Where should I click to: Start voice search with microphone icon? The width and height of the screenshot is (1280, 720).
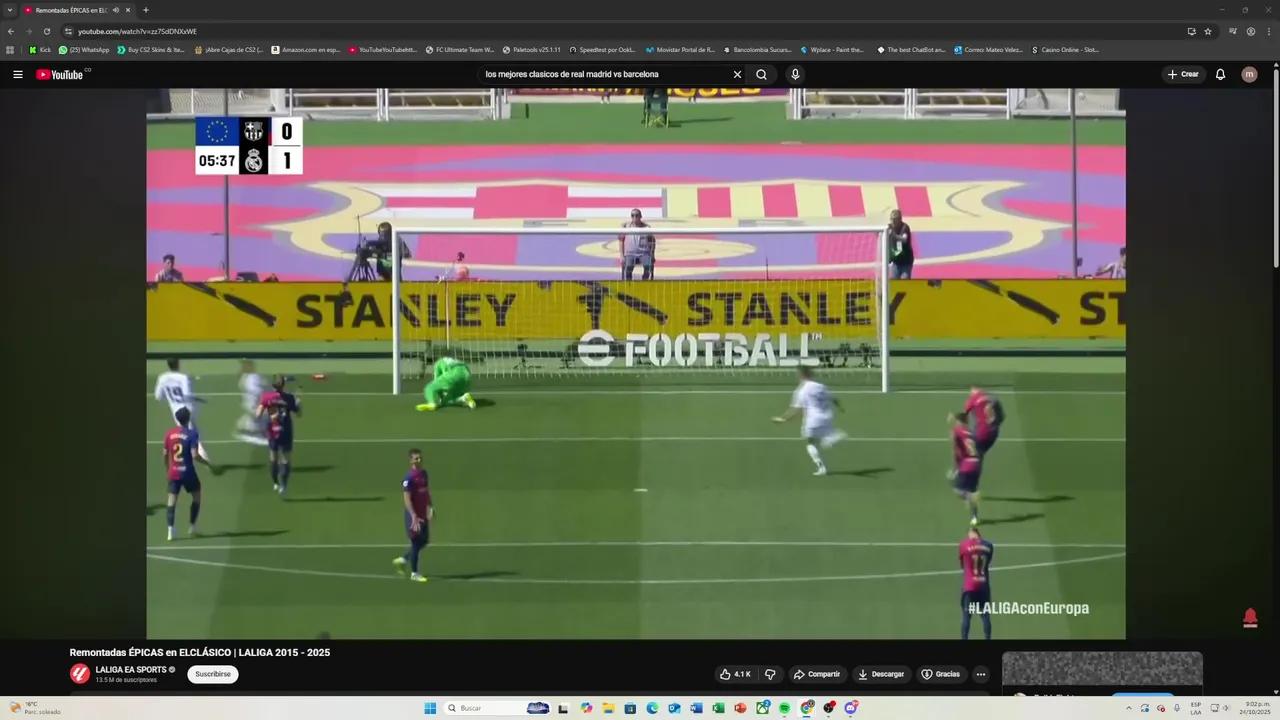point(795,74)
